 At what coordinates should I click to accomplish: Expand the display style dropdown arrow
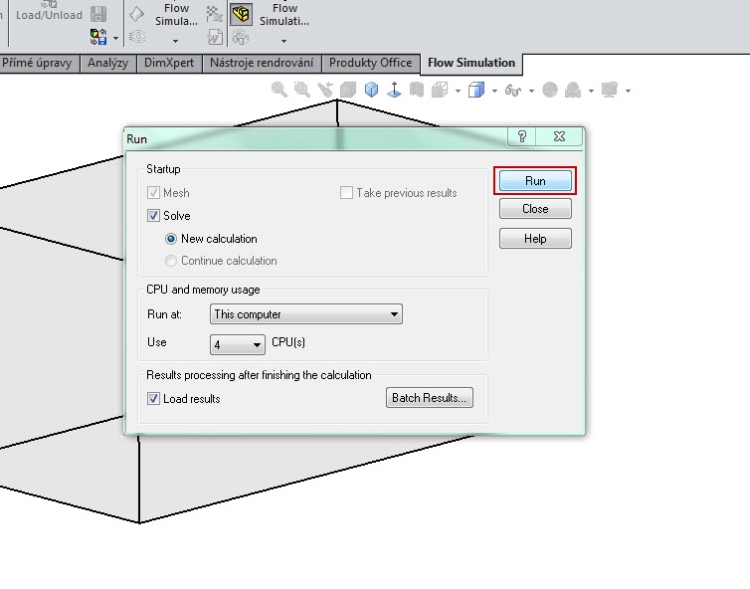tap(495, 90)
